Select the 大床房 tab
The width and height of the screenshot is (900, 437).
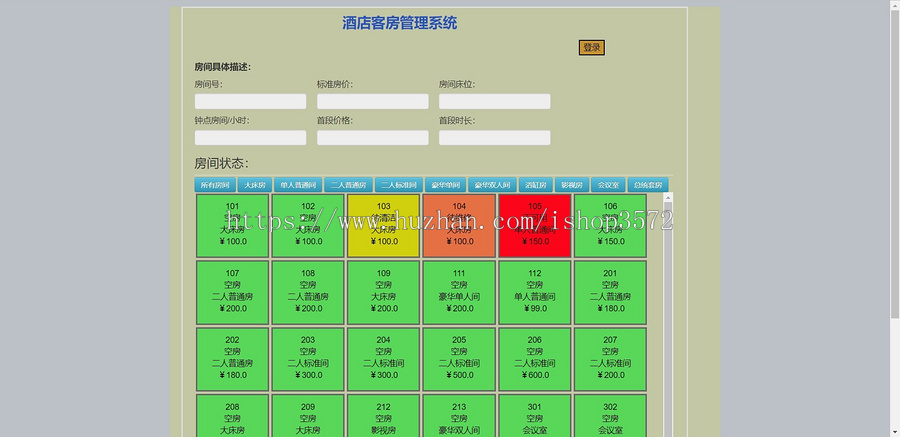(x=255, y=185)
